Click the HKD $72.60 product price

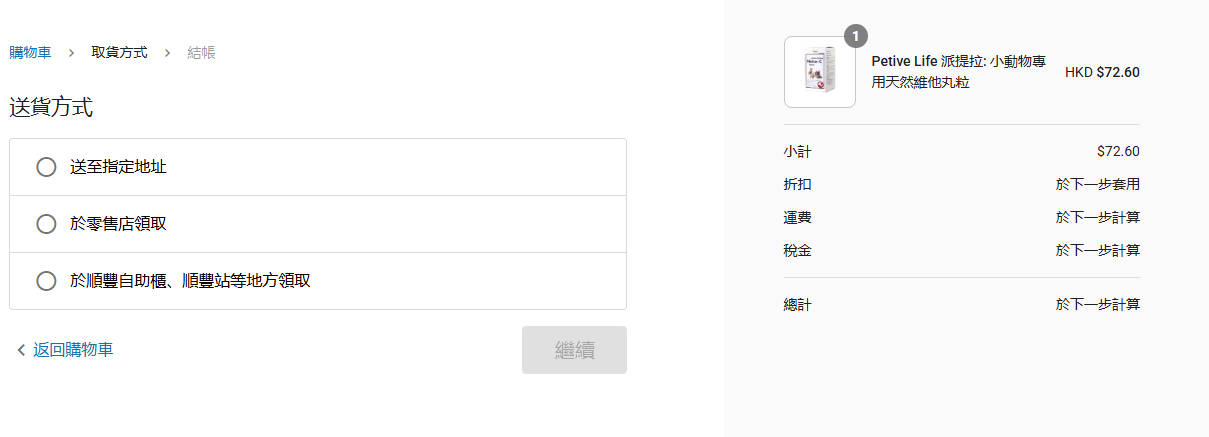click(1102, 72)
